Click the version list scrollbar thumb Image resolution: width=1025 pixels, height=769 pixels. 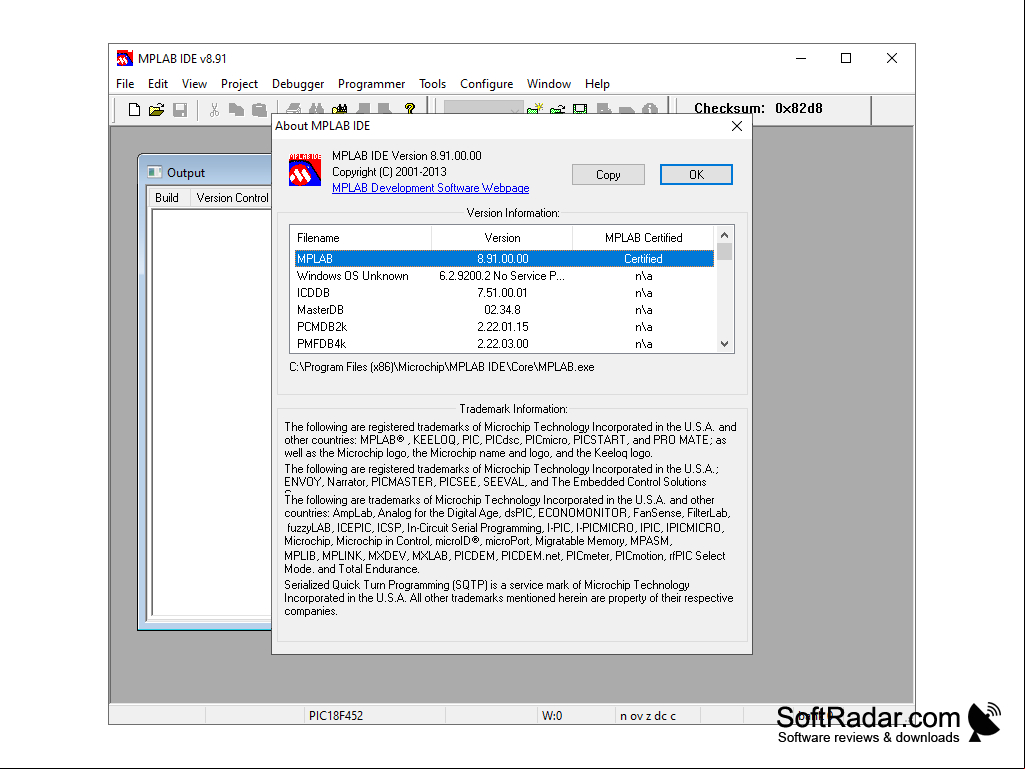click(724, 252)
